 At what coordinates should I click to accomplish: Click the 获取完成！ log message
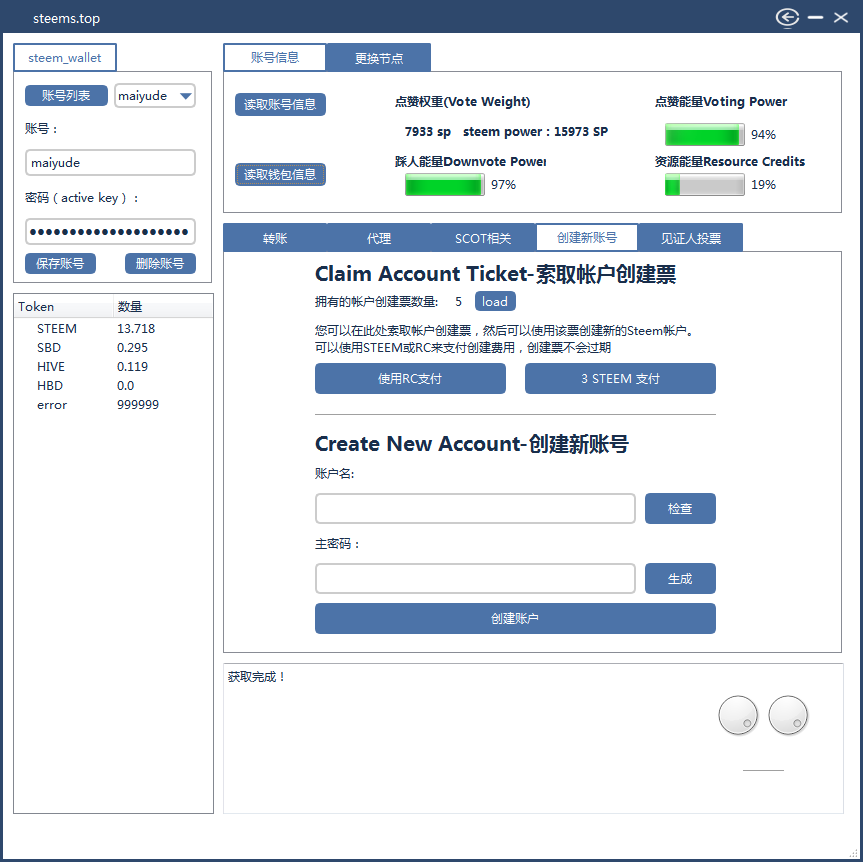click(258, 677)
